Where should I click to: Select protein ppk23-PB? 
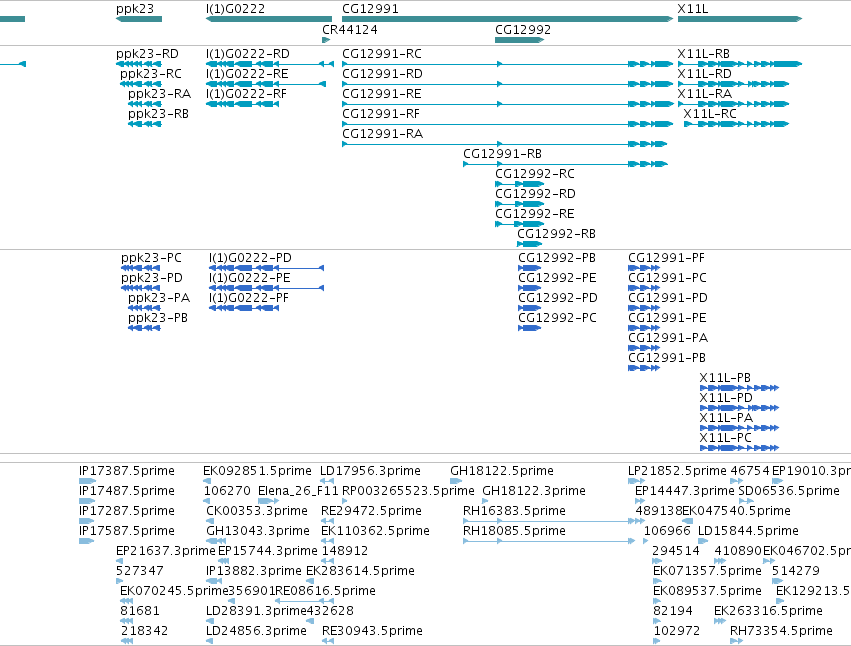click(144, 328)
